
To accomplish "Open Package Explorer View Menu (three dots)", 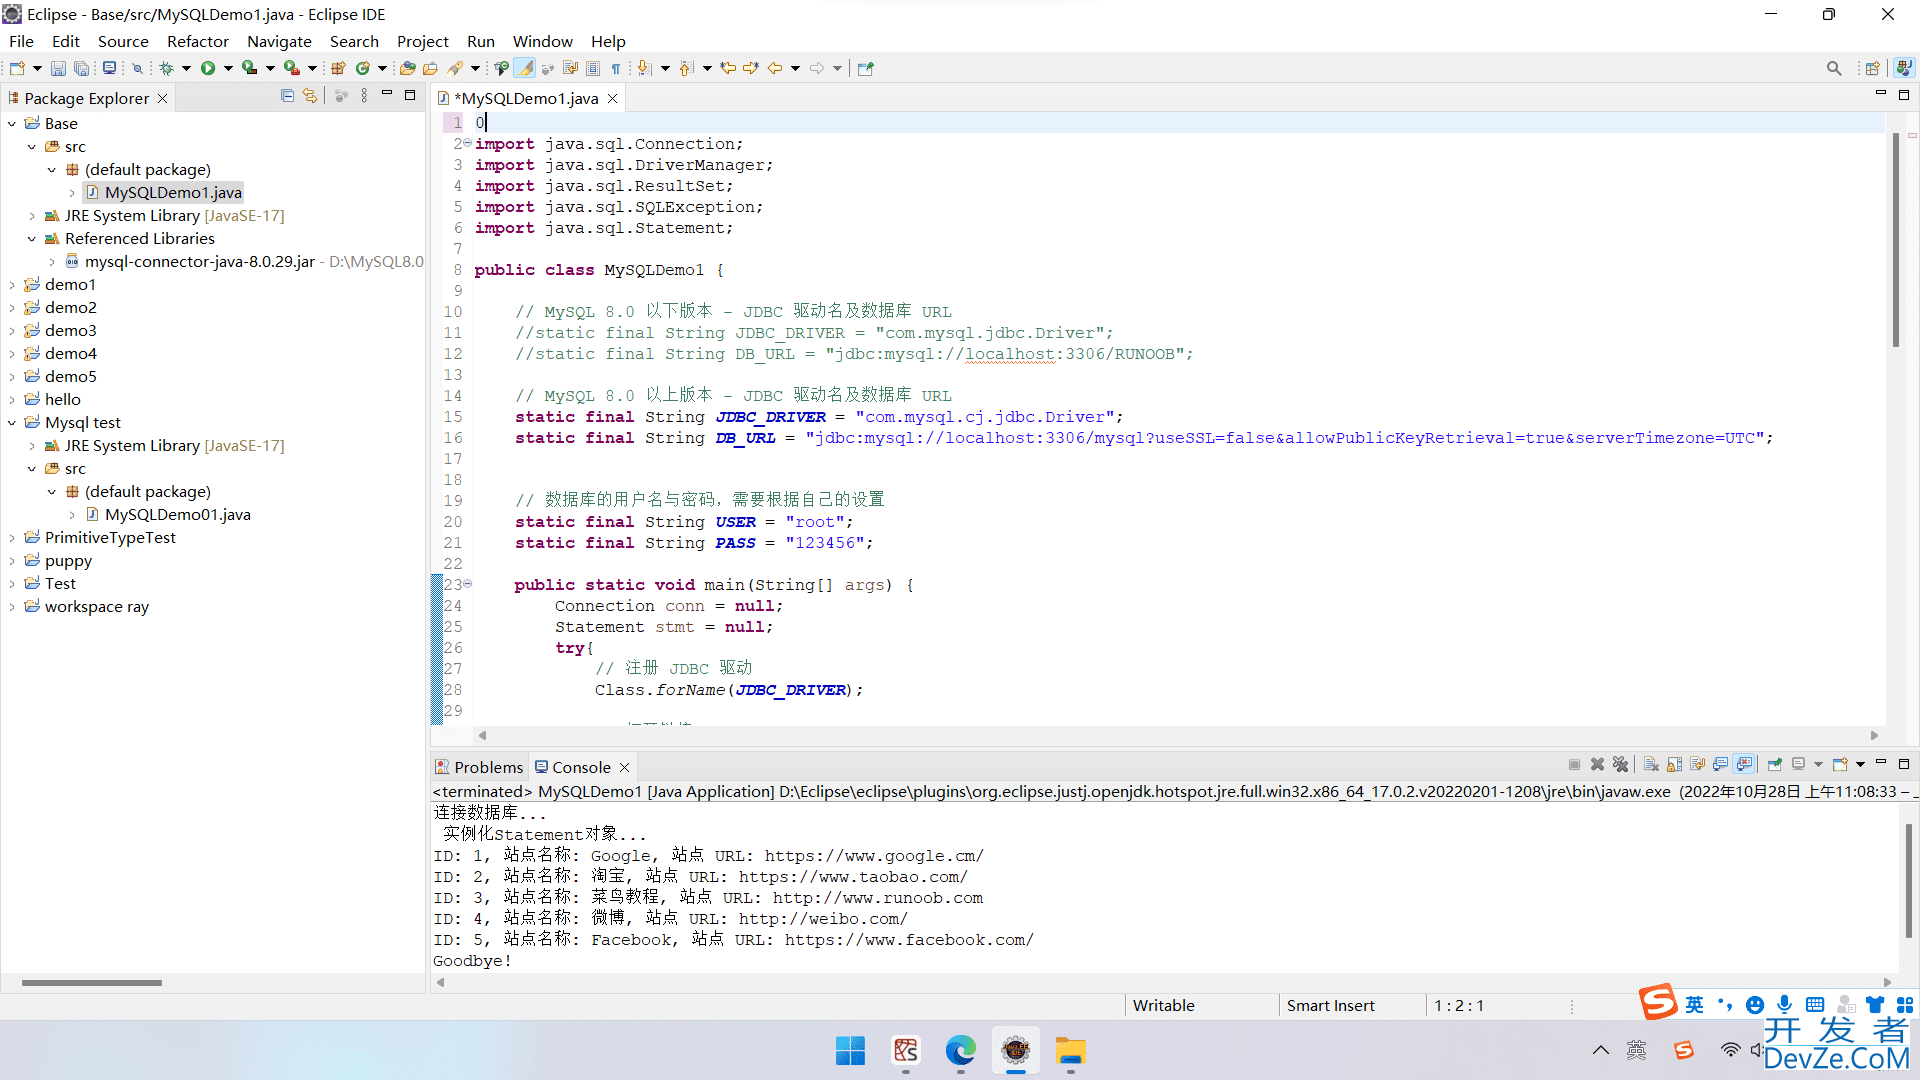I will pyautogui.click(x=364, y=96).
